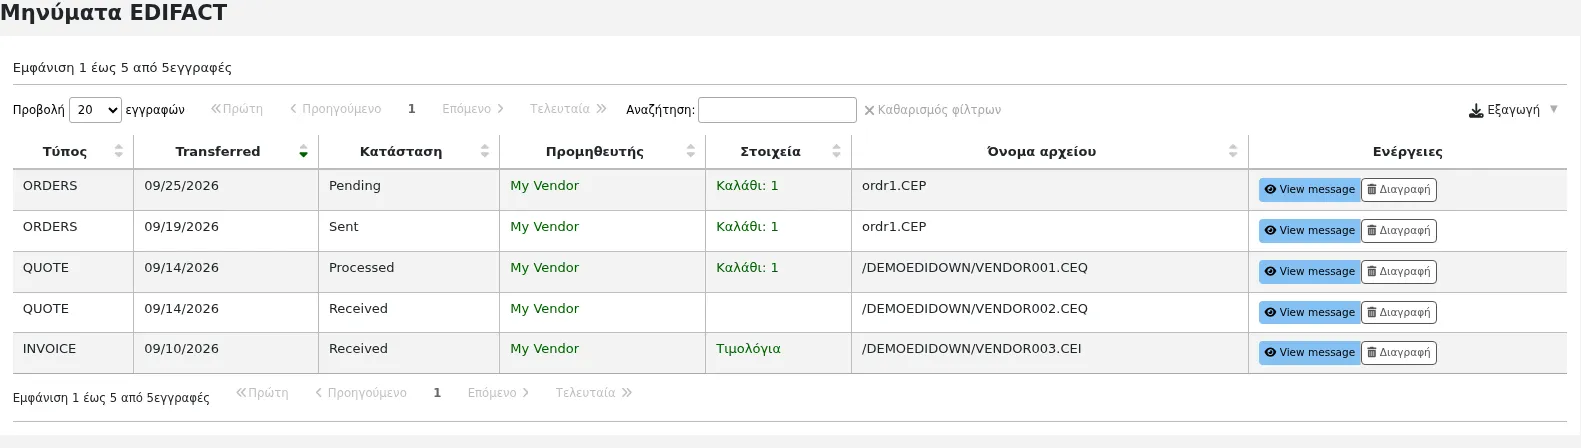Expand the Εξαγωγή export dropdown
This screenshot has height=448, width=1581.
[1513, 110]
